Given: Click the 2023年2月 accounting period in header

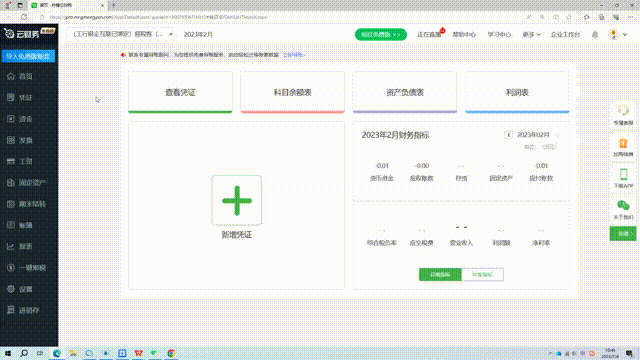Looking at the screenshot, I should (x=198, y=35).
